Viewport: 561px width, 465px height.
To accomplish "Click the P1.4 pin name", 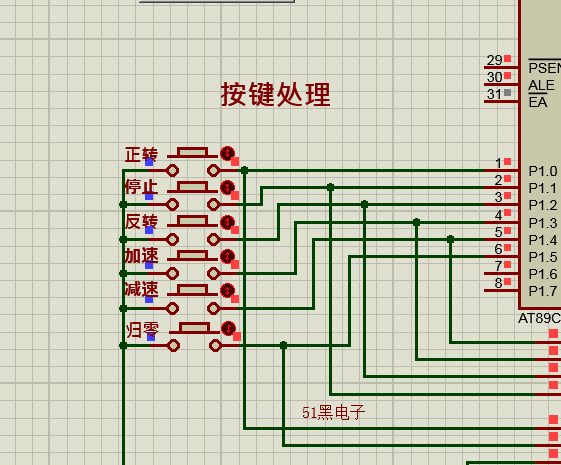I will click(x=543, y=240).
